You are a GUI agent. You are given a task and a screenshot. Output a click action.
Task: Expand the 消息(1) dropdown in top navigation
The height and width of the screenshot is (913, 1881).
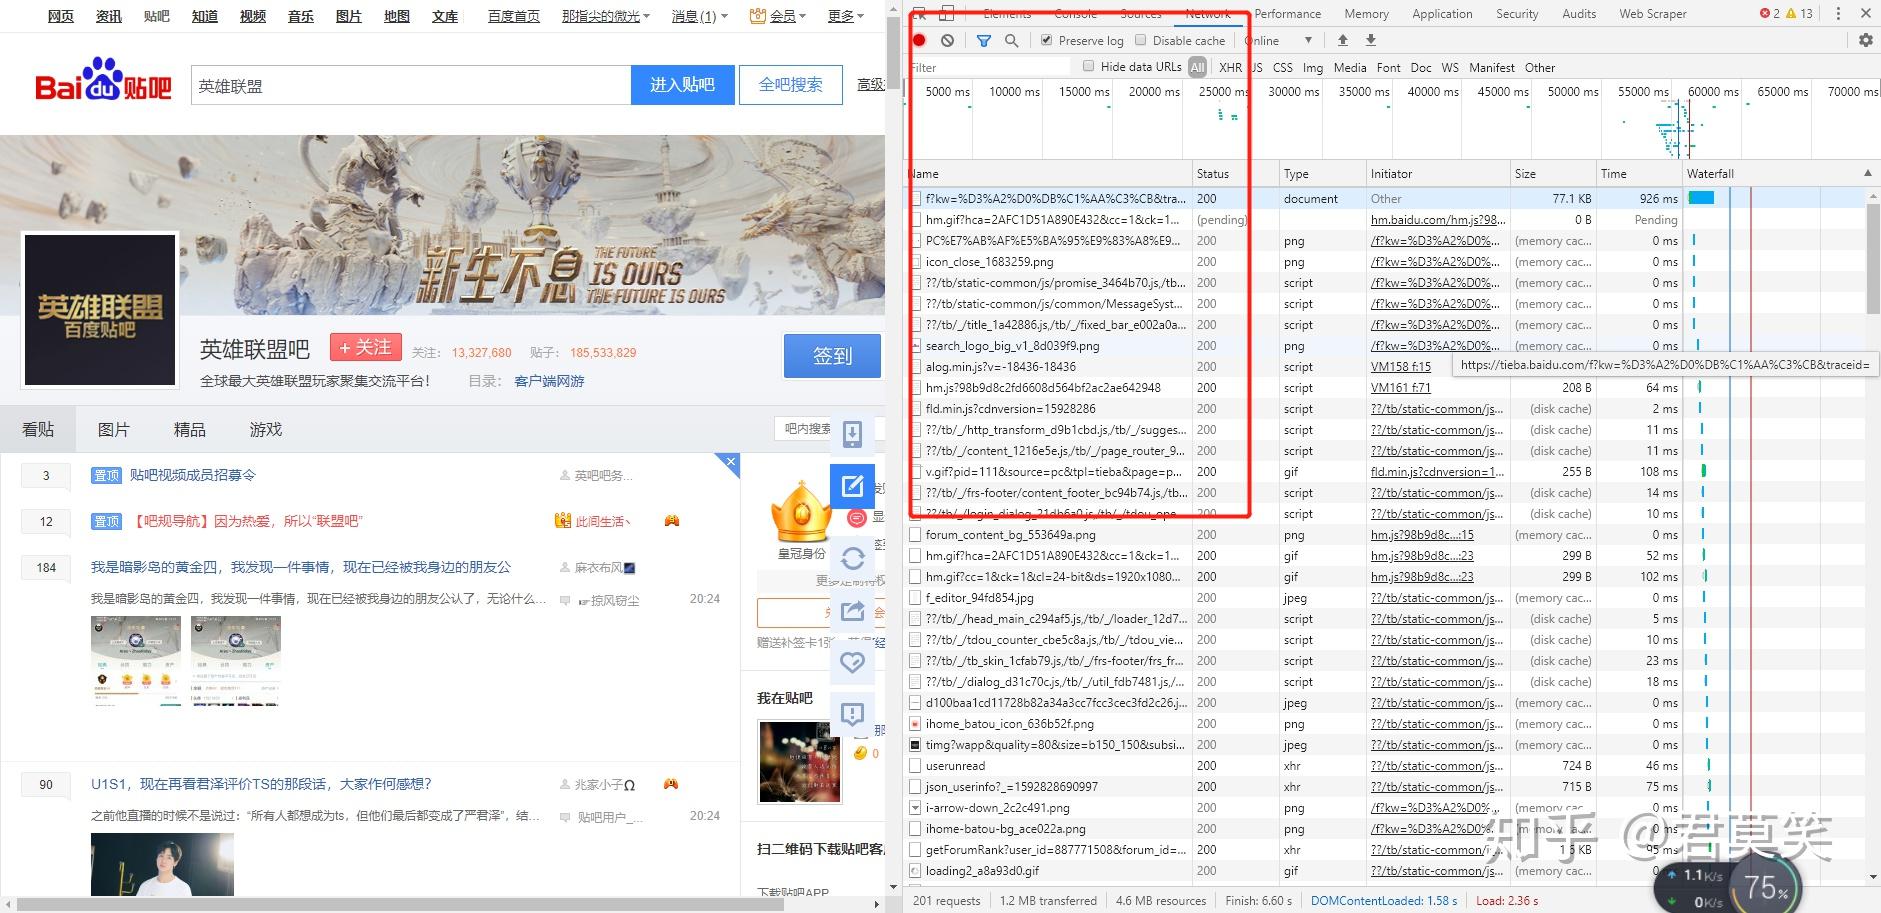click(x=699, y=16)
